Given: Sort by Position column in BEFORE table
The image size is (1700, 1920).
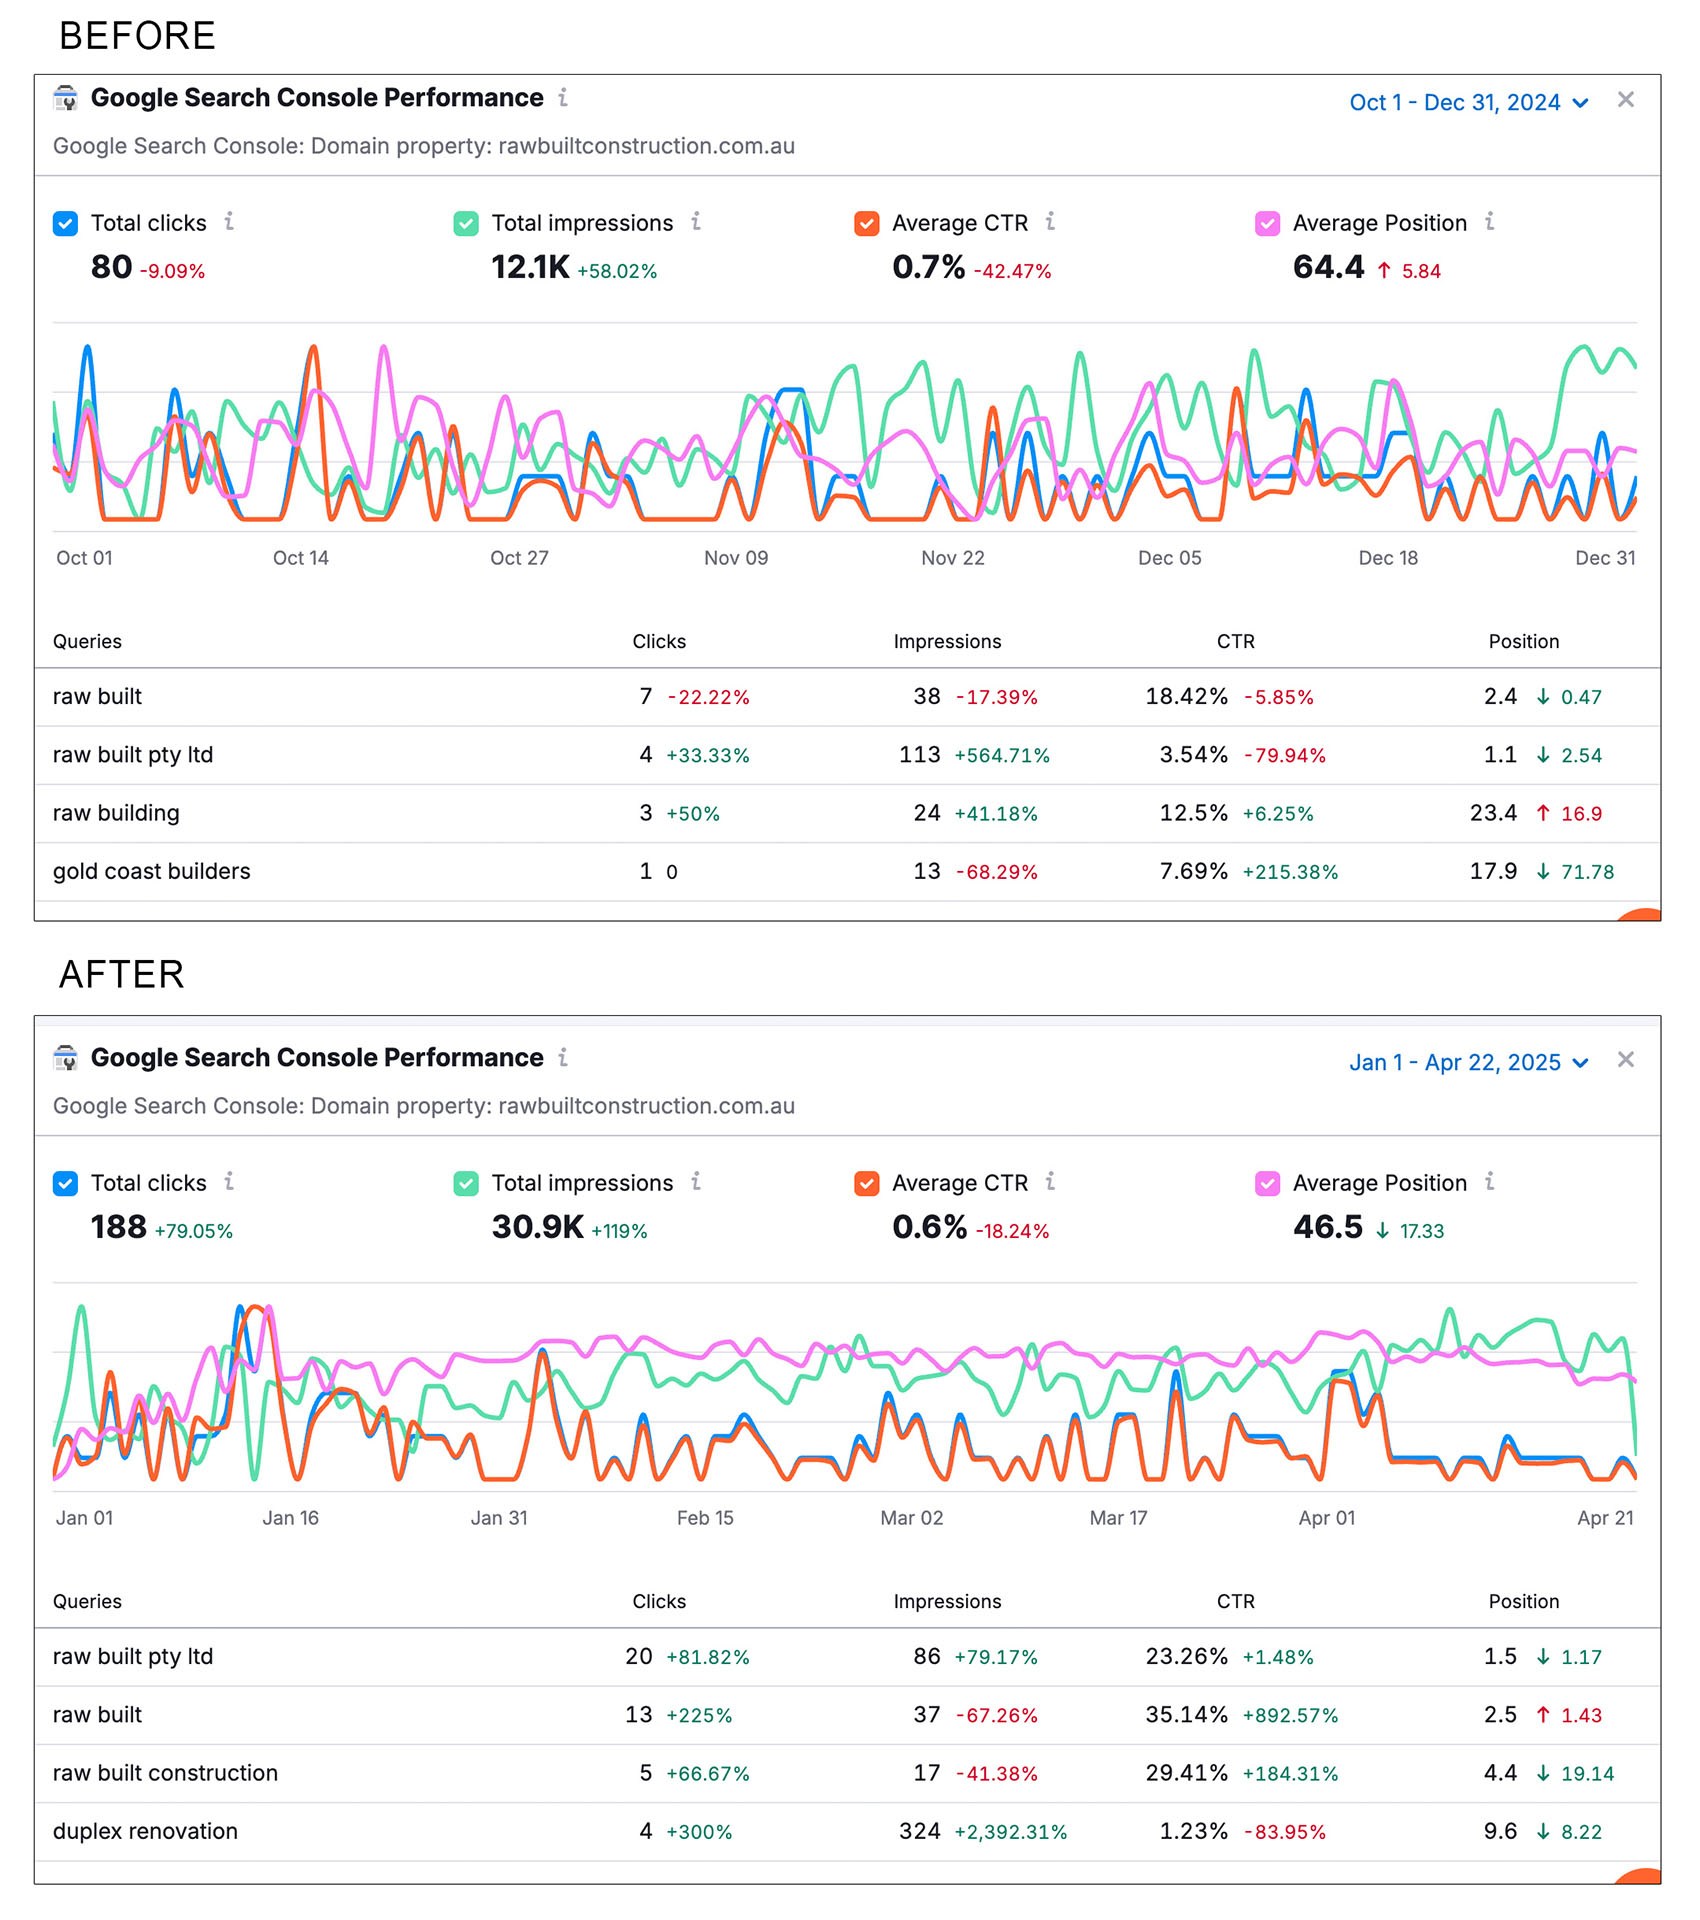Looking at the screenshot, I should (x=1524, y=641).
